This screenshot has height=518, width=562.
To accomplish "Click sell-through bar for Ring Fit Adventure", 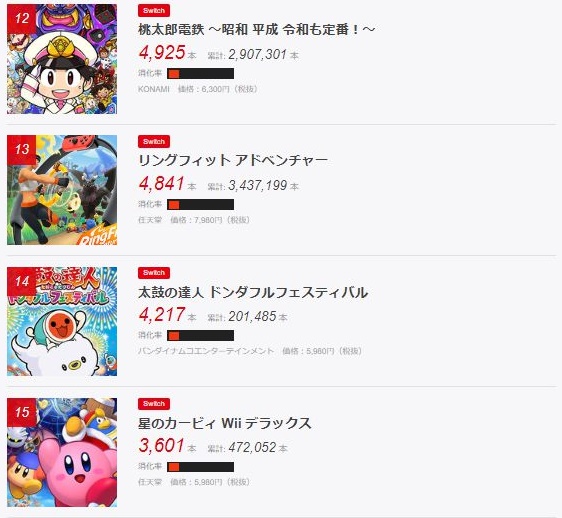I will click(200, 204).
